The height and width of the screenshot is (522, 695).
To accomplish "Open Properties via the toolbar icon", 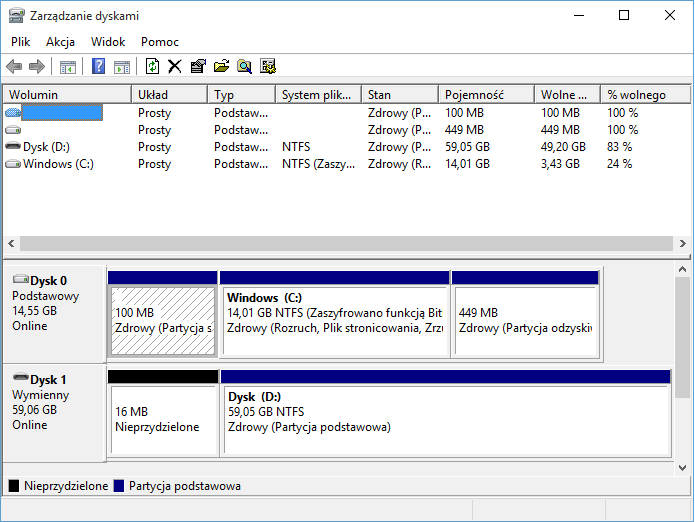I will tap(198, 67).
